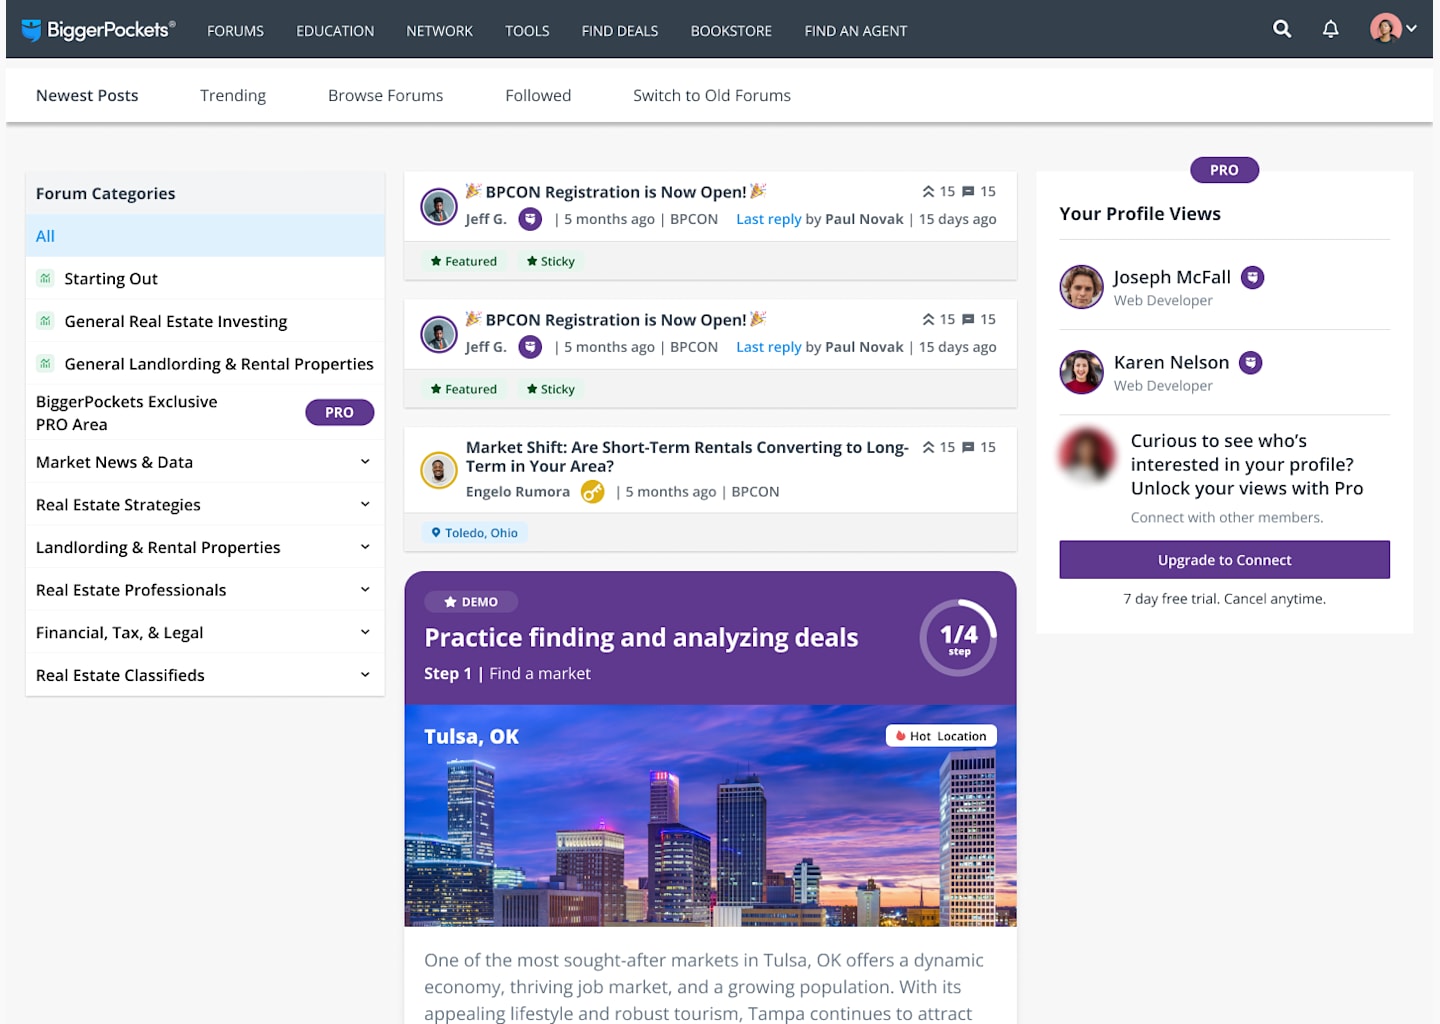Click the PRO badge above Your Profile Views
The image size is (1440, 1024).
(x=1224, y=170)
